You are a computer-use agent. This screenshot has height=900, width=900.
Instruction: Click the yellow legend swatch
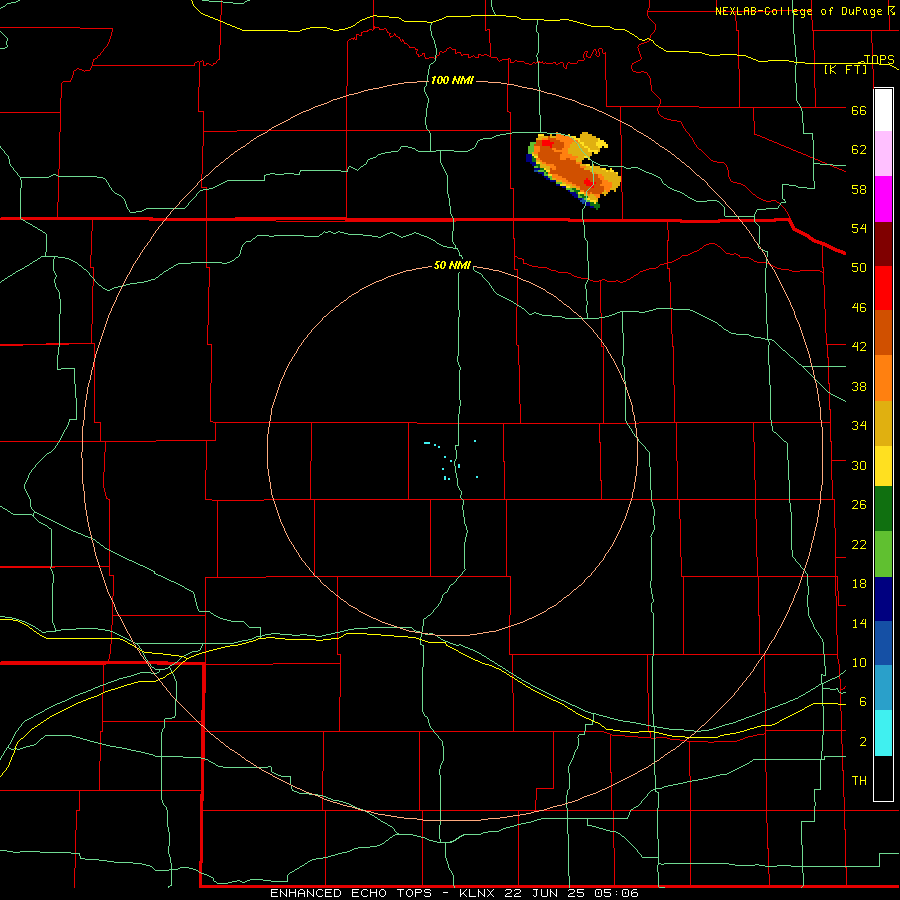point(883,465)
